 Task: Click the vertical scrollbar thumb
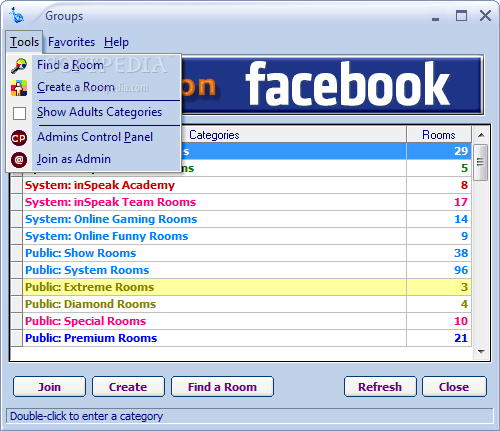(x=481, y=162)
